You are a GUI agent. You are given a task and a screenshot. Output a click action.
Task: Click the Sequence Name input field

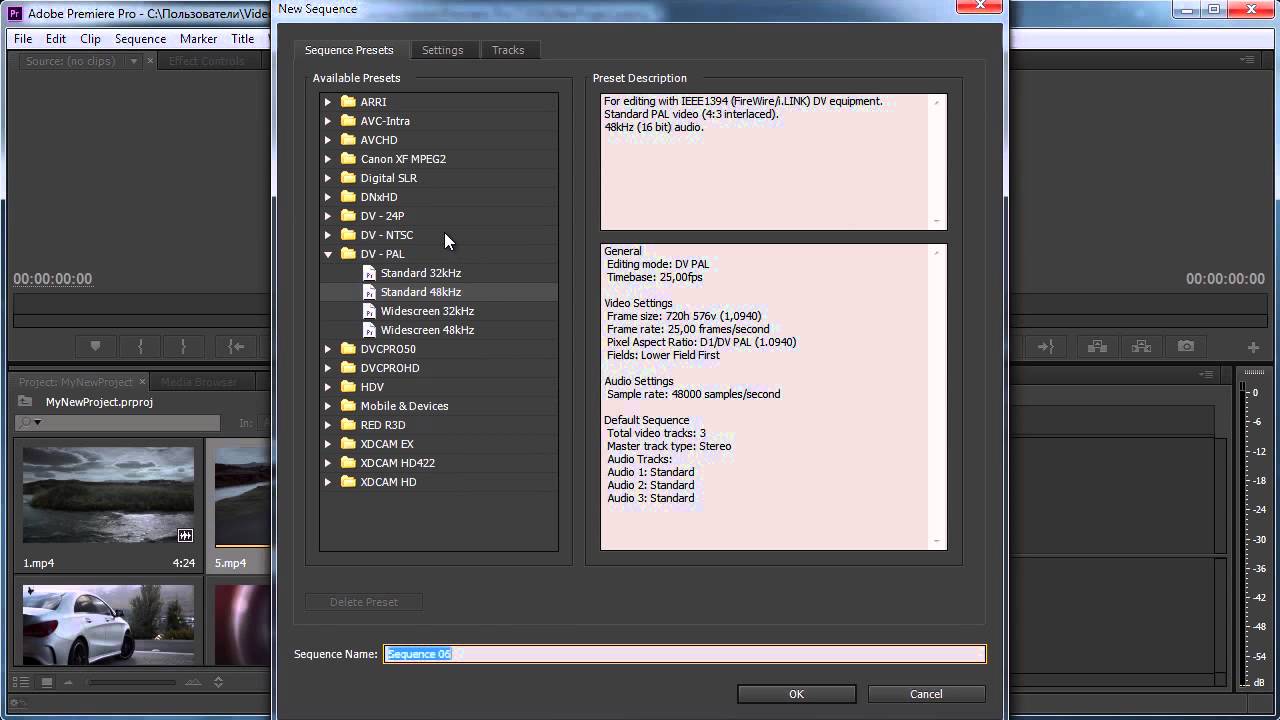(685, 654)
